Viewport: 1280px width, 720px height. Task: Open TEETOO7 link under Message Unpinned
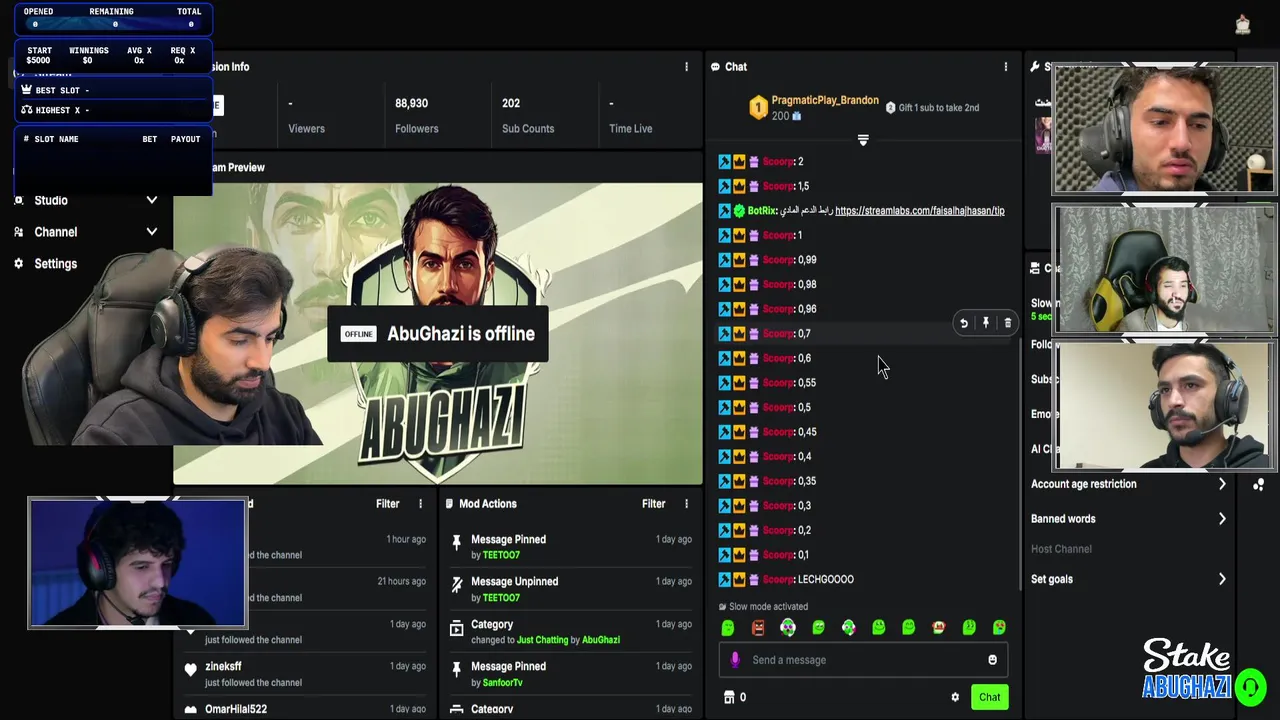tap(501, 598)
